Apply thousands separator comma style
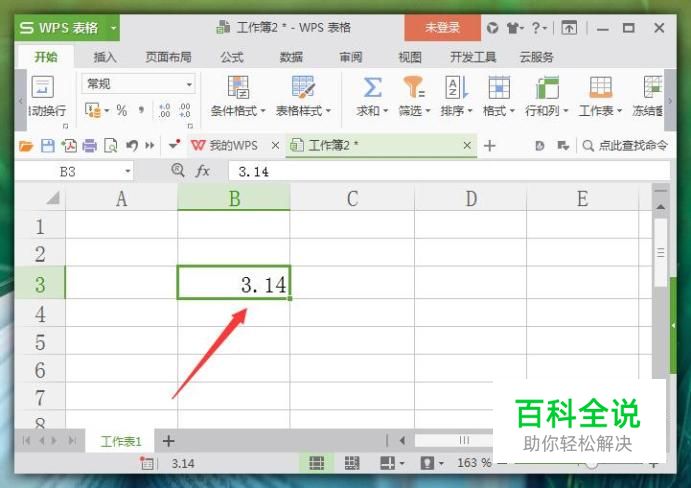 (x=141, y=110)
